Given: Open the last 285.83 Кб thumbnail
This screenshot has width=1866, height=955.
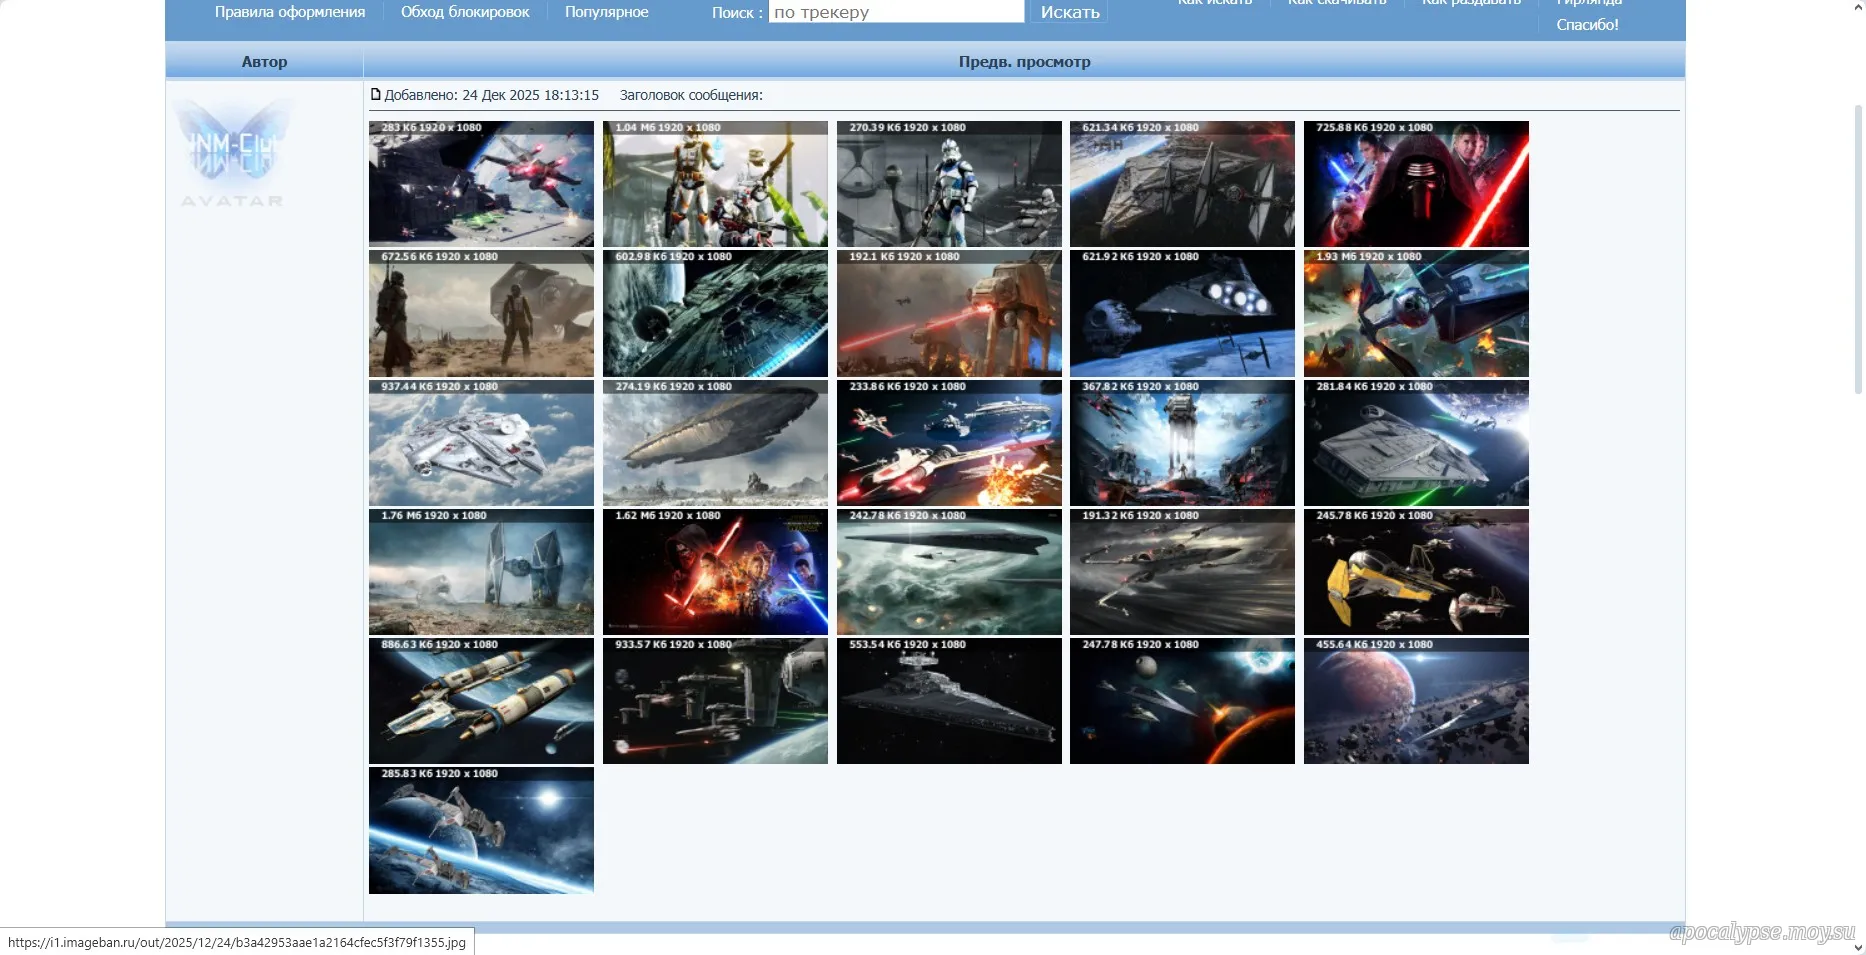Looking at the screenshot, I should pos(481,830).
